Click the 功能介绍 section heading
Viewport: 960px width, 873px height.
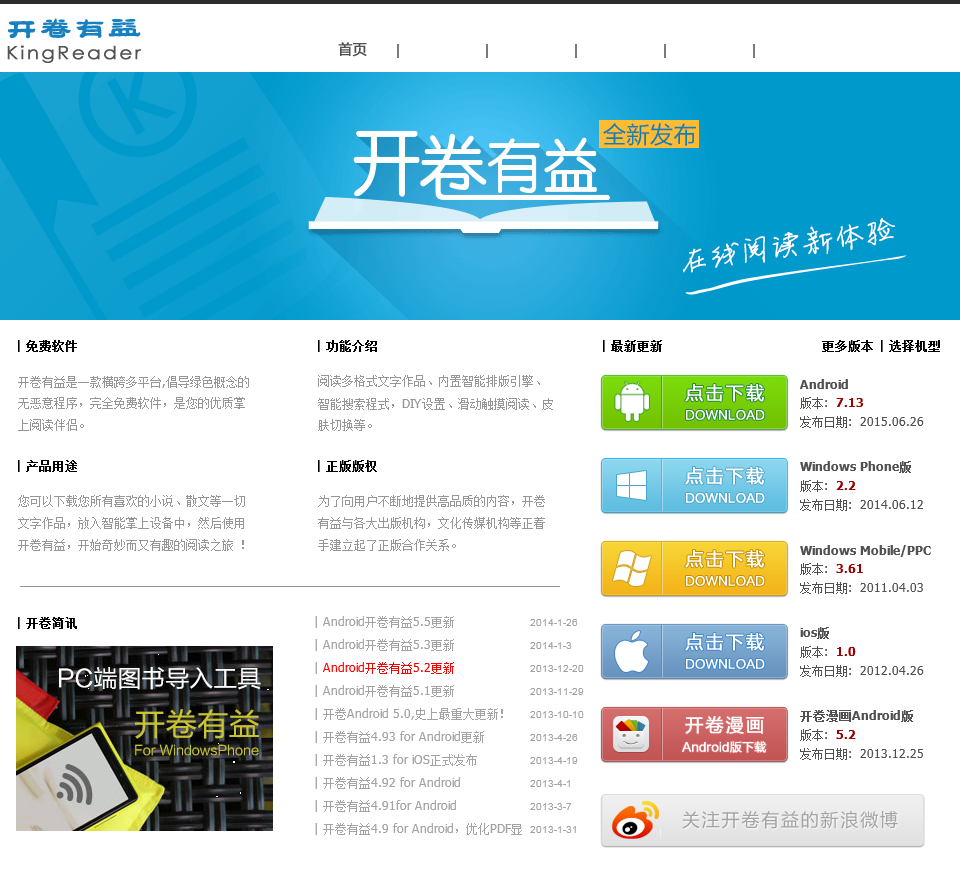[x=351, y=347]
